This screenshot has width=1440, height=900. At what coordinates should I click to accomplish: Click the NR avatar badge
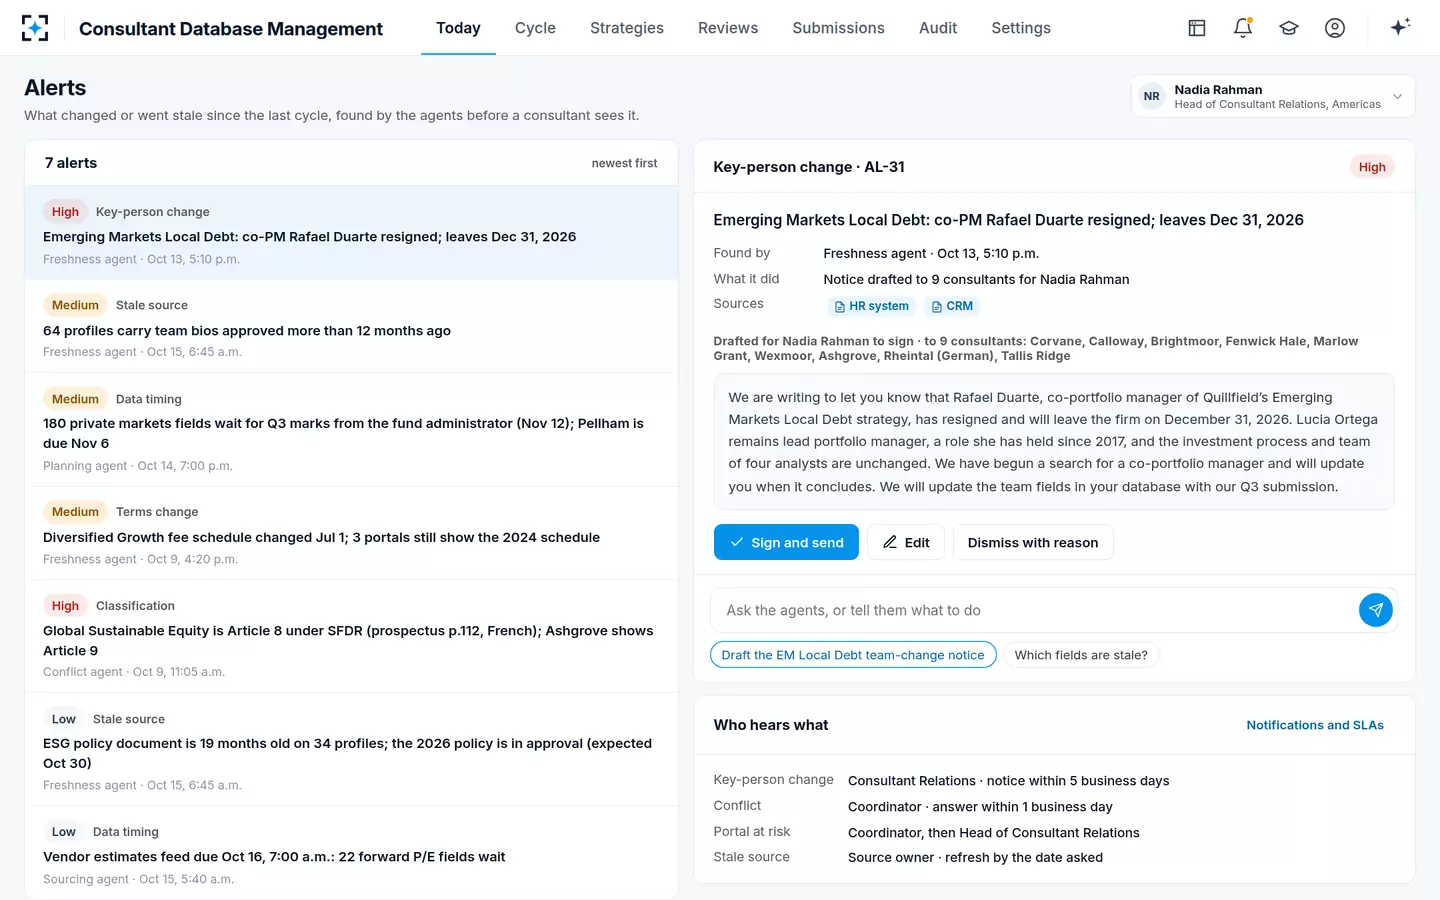[1152, 96]
